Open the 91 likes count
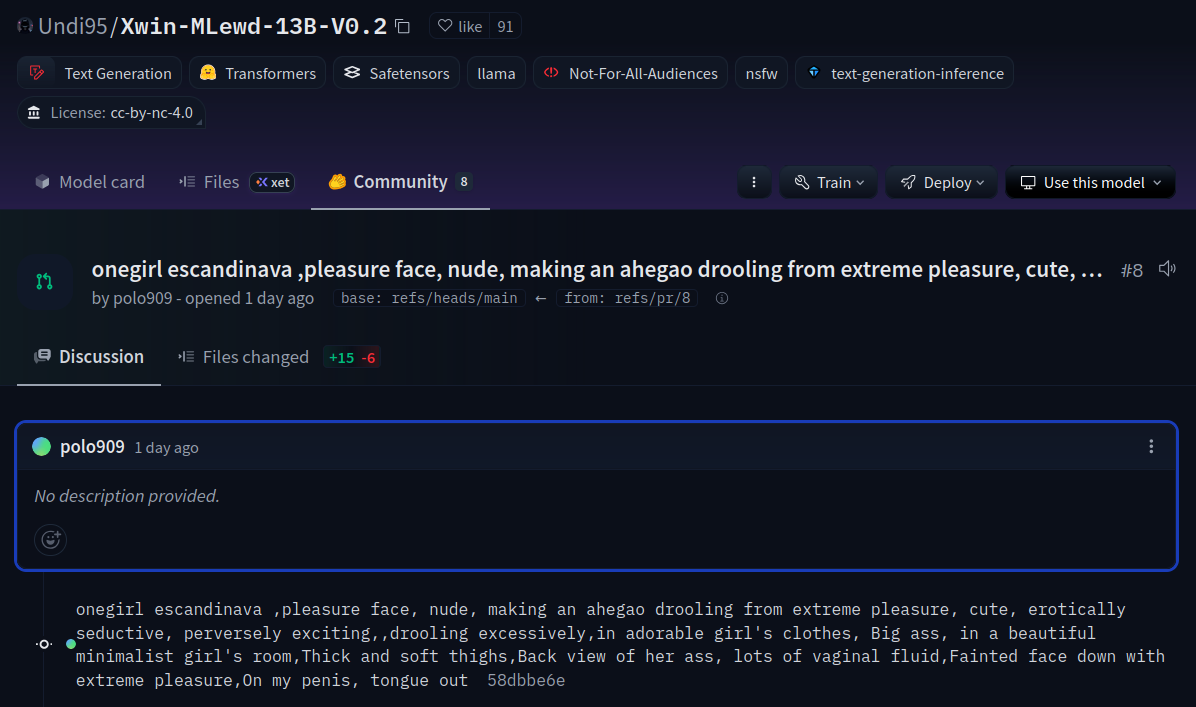 tap(505, 26)
